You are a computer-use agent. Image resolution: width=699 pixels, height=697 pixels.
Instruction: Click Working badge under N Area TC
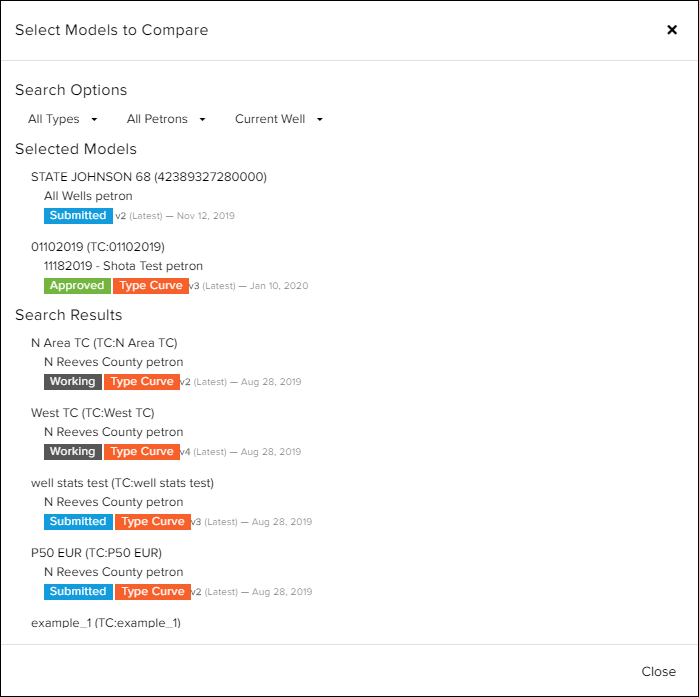click(x=72, y=381)
